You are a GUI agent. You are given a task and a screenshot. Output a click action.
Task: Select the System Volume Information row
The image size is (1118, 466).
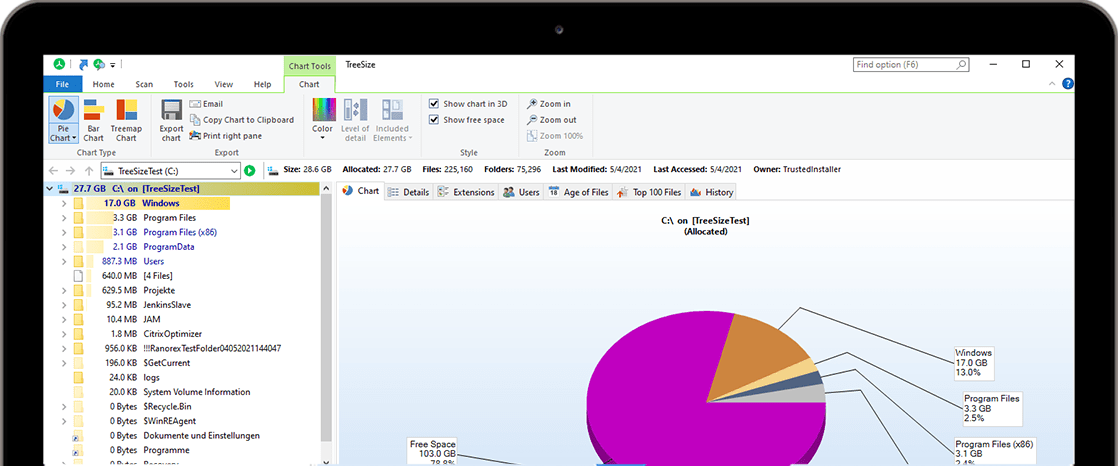[183, 392]
